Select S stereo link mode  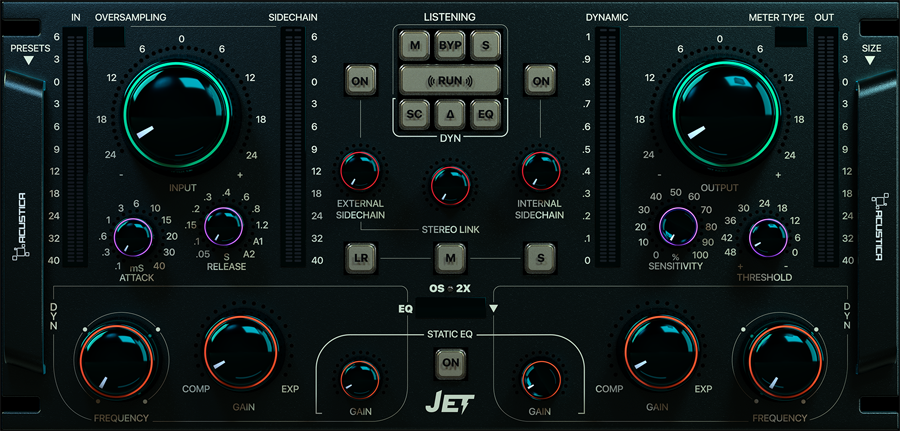point(540,258)
